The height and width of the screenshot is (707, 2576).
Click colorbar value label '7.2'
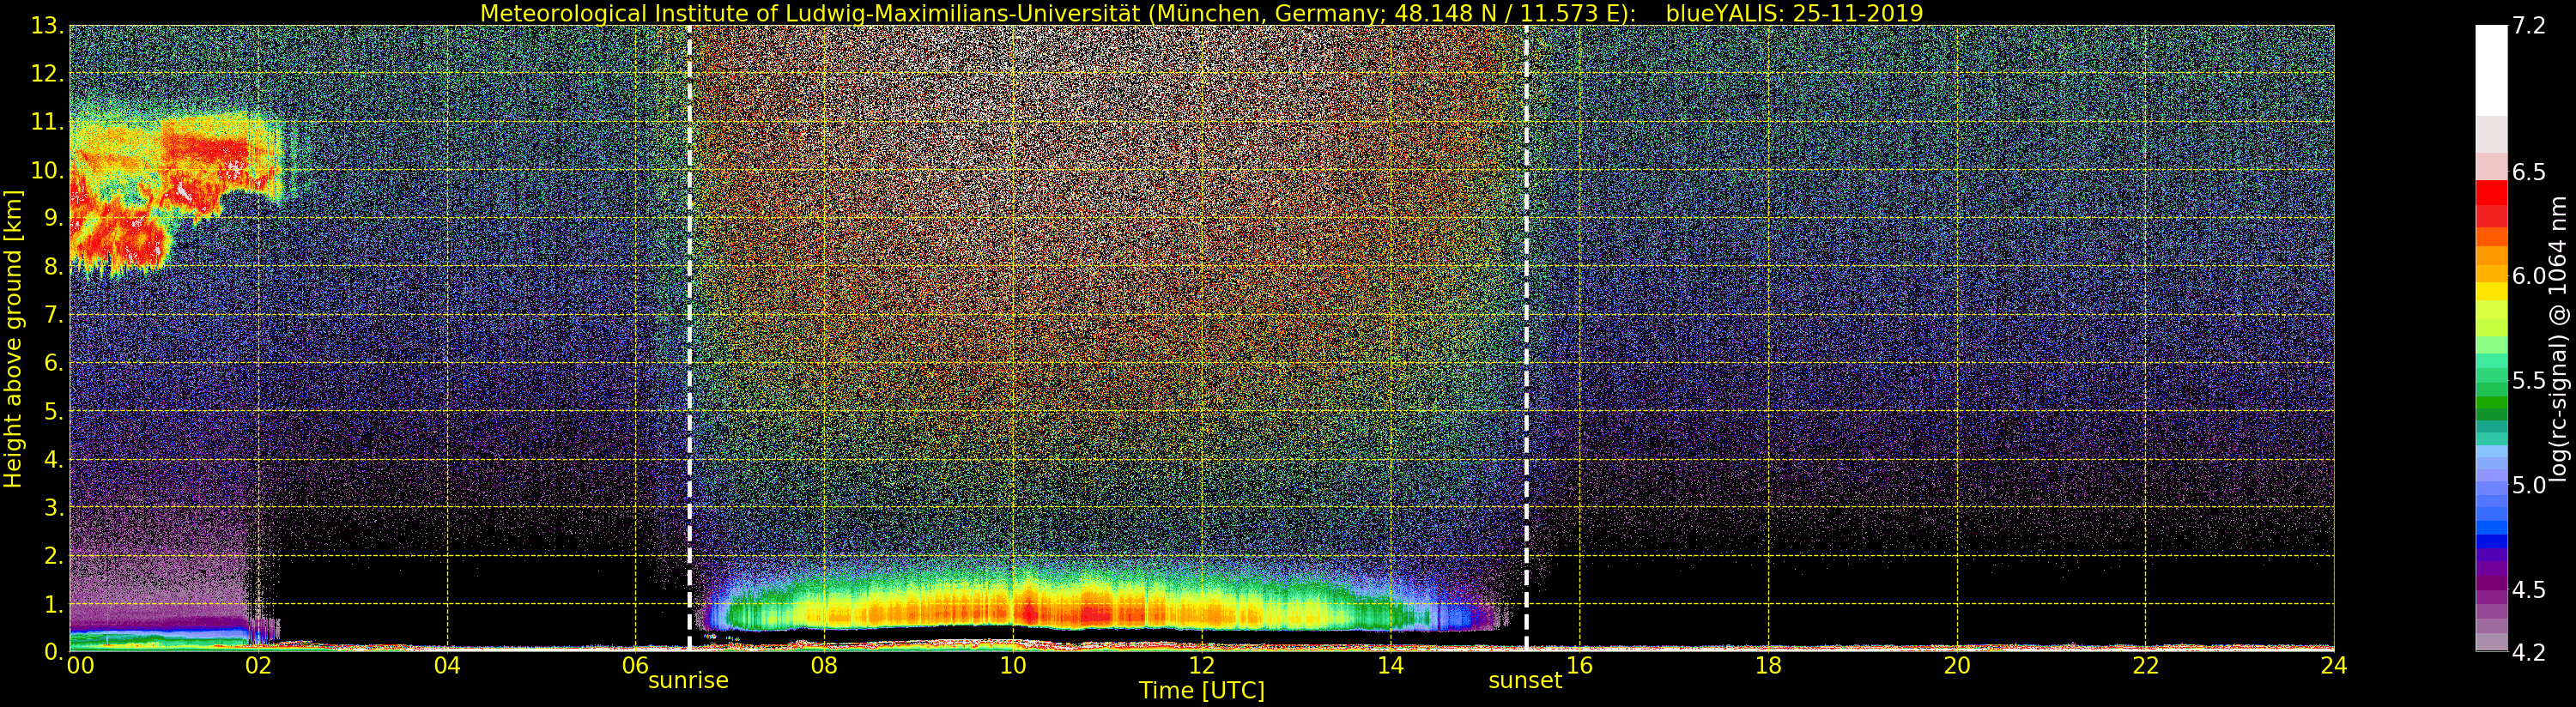click(x=2529, y=26)
